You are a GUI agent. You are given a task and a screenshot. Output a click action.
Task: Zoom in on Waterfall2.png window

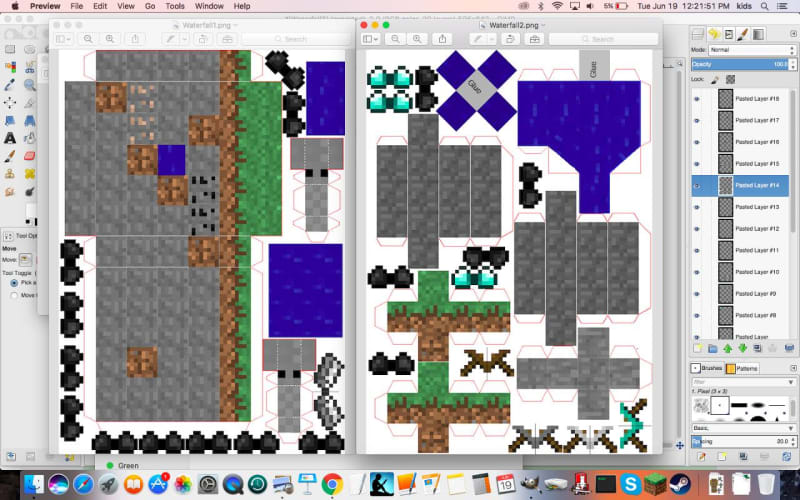tap(417, 39)
